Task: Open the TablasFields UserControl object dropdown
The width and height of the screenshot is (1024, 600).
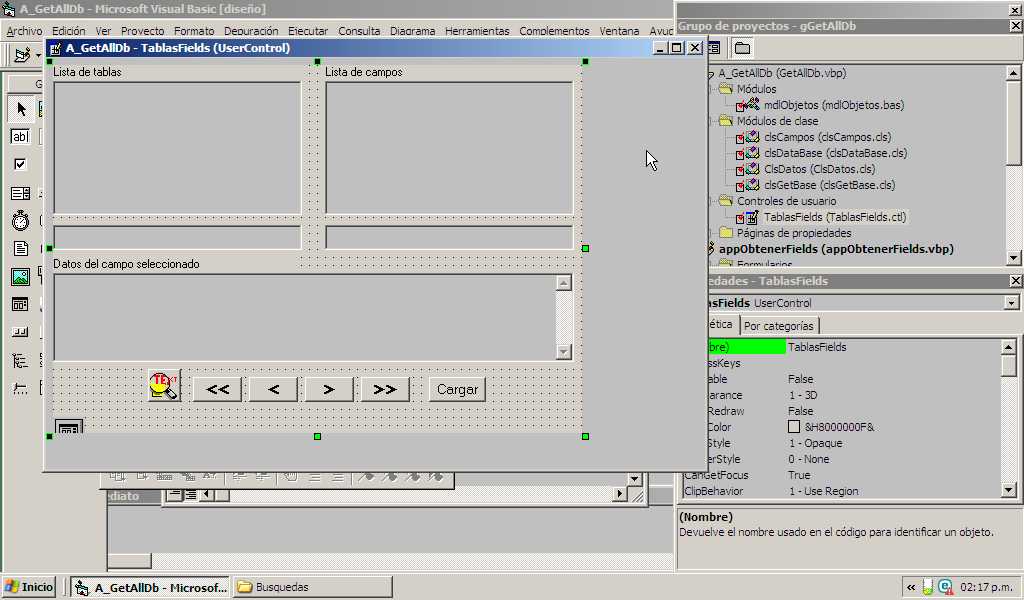Action: (1011, 303)
